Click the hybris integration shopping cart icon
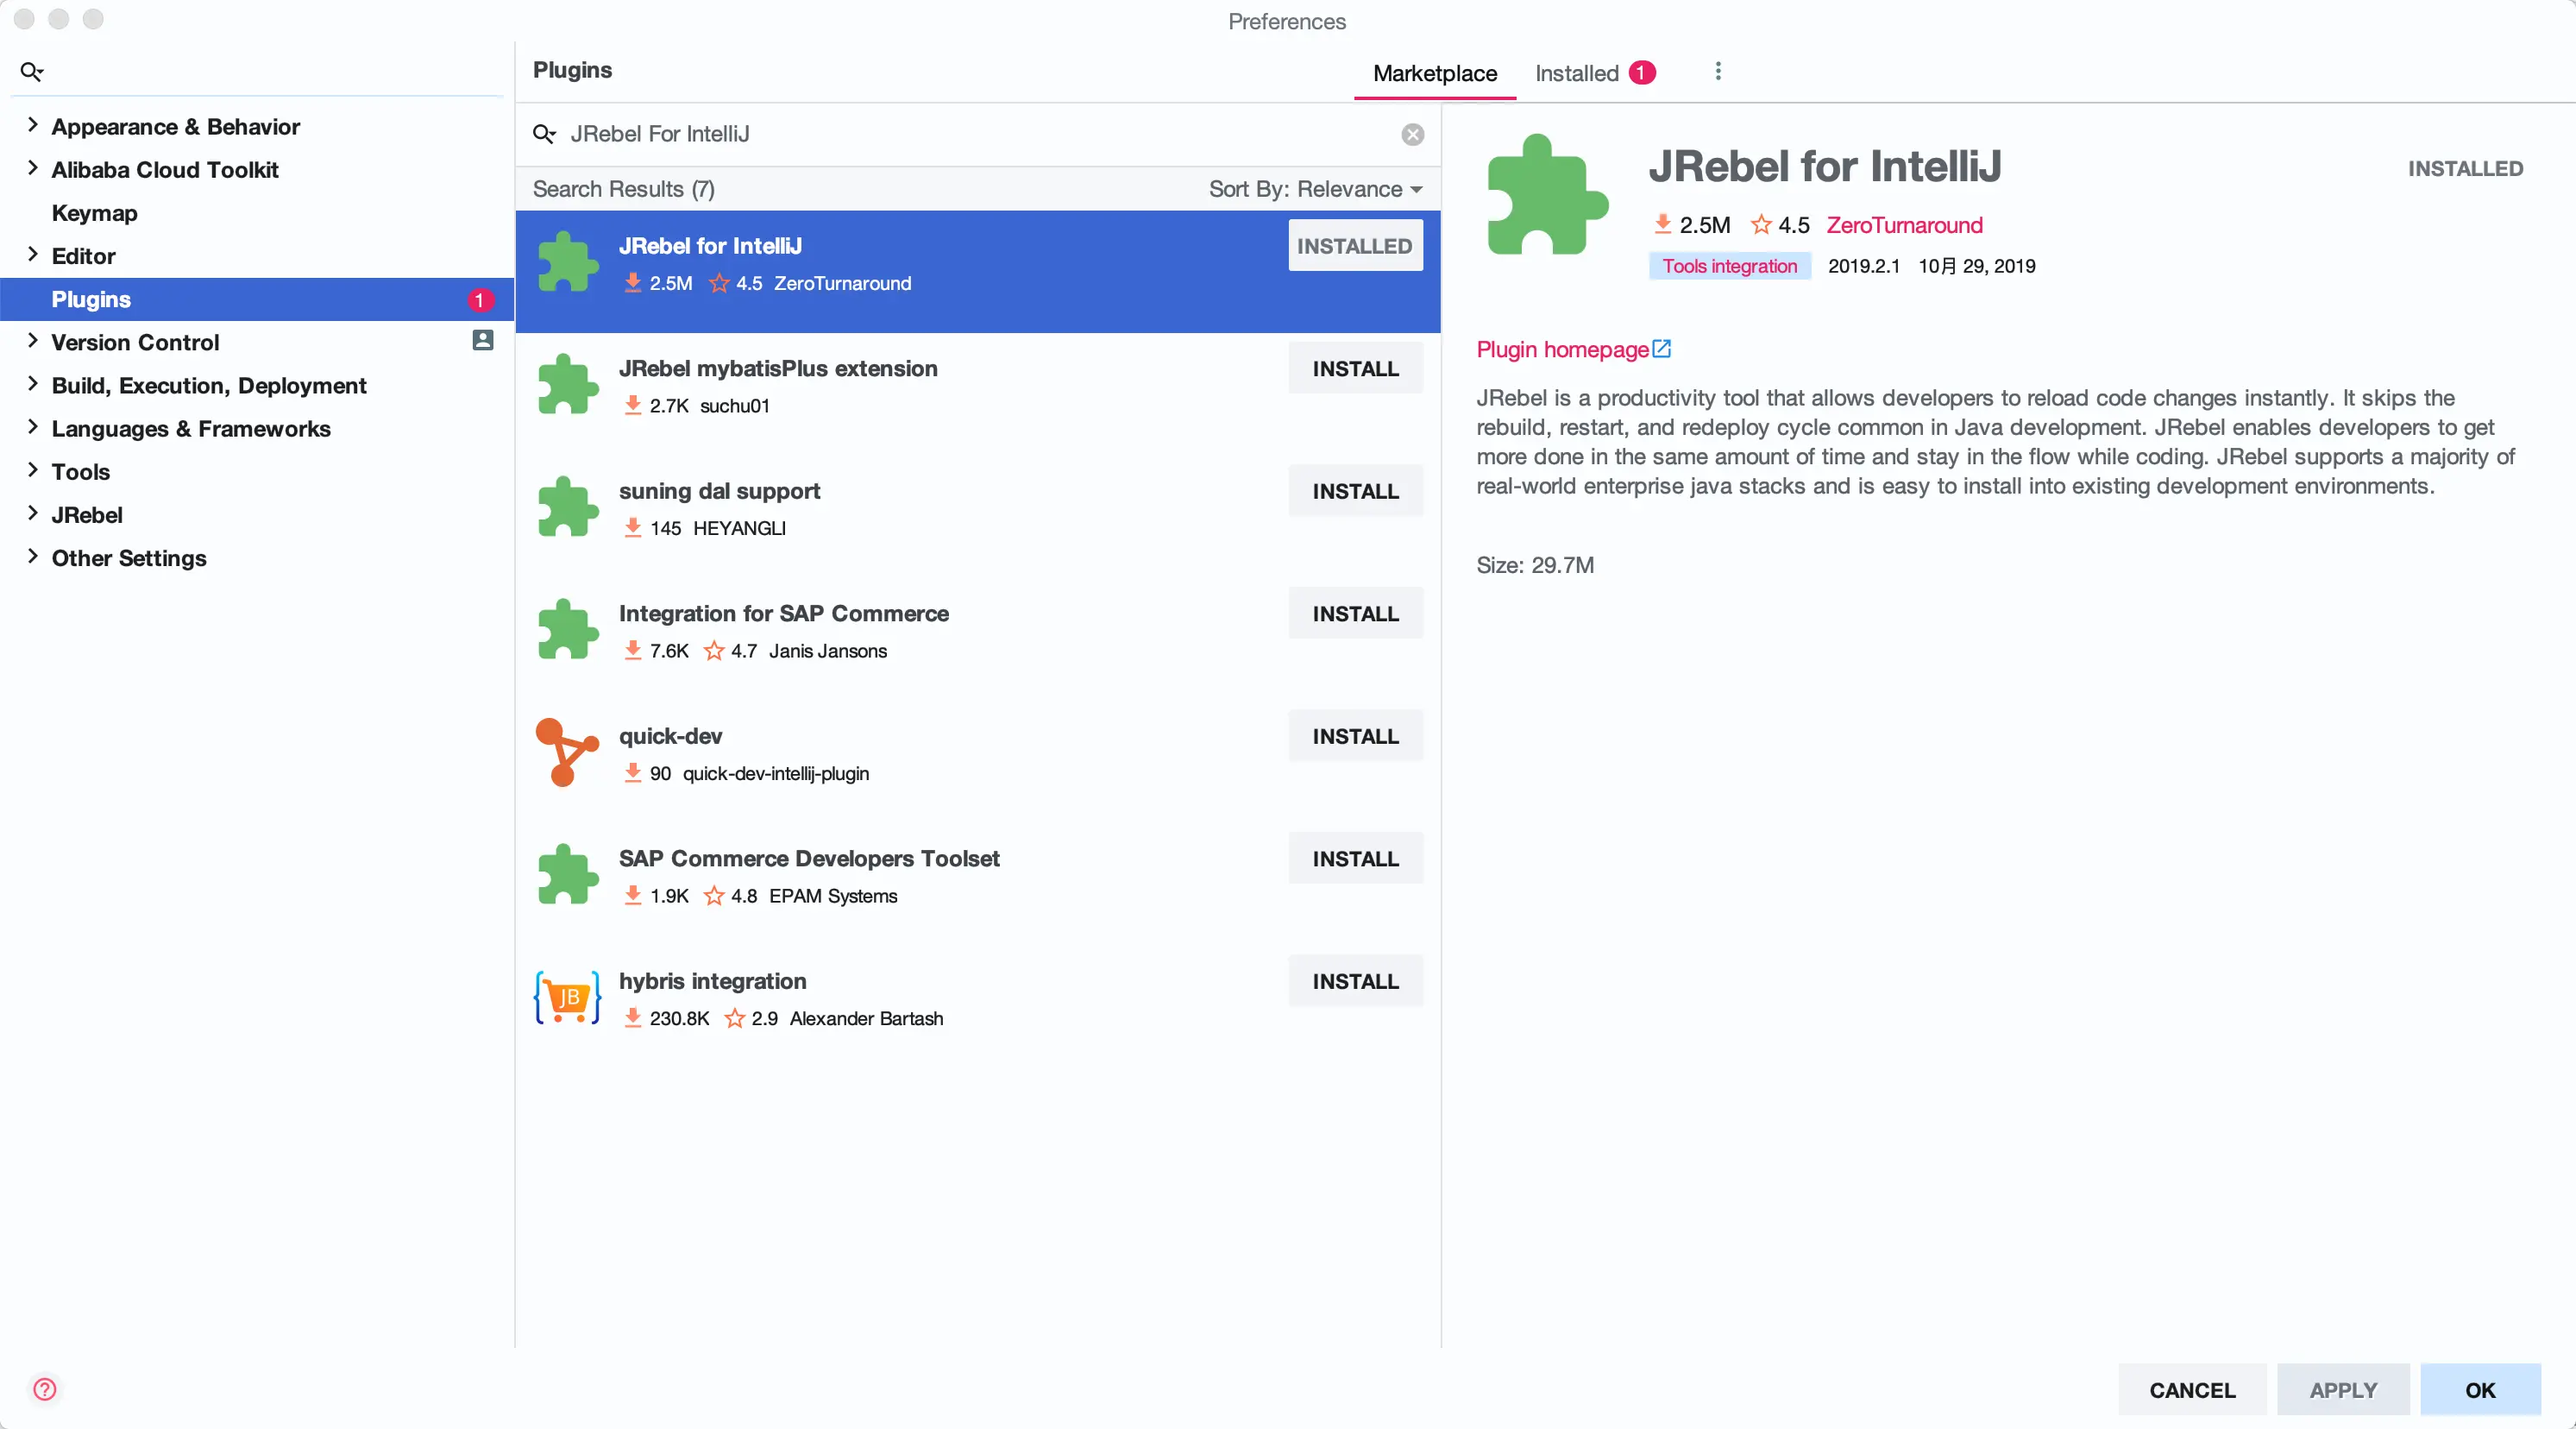 click(x=567, y=997)
